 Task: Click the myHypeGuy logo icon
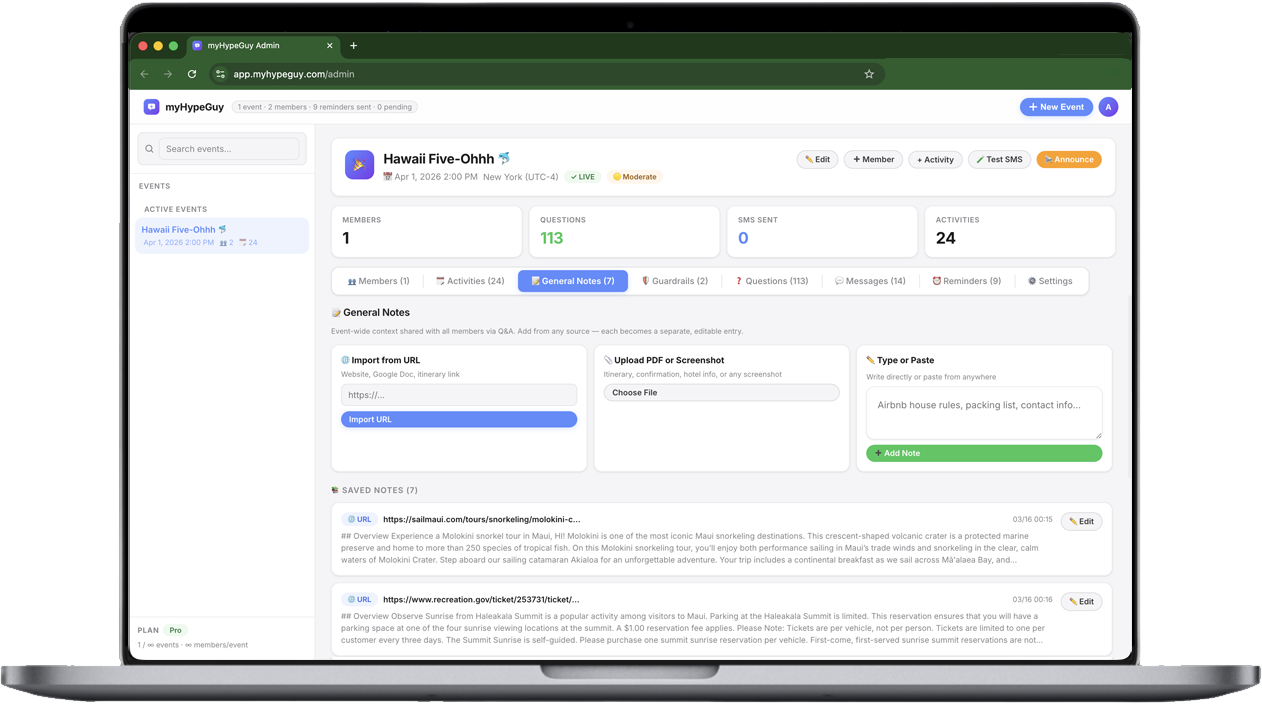(x=151, y=107)
